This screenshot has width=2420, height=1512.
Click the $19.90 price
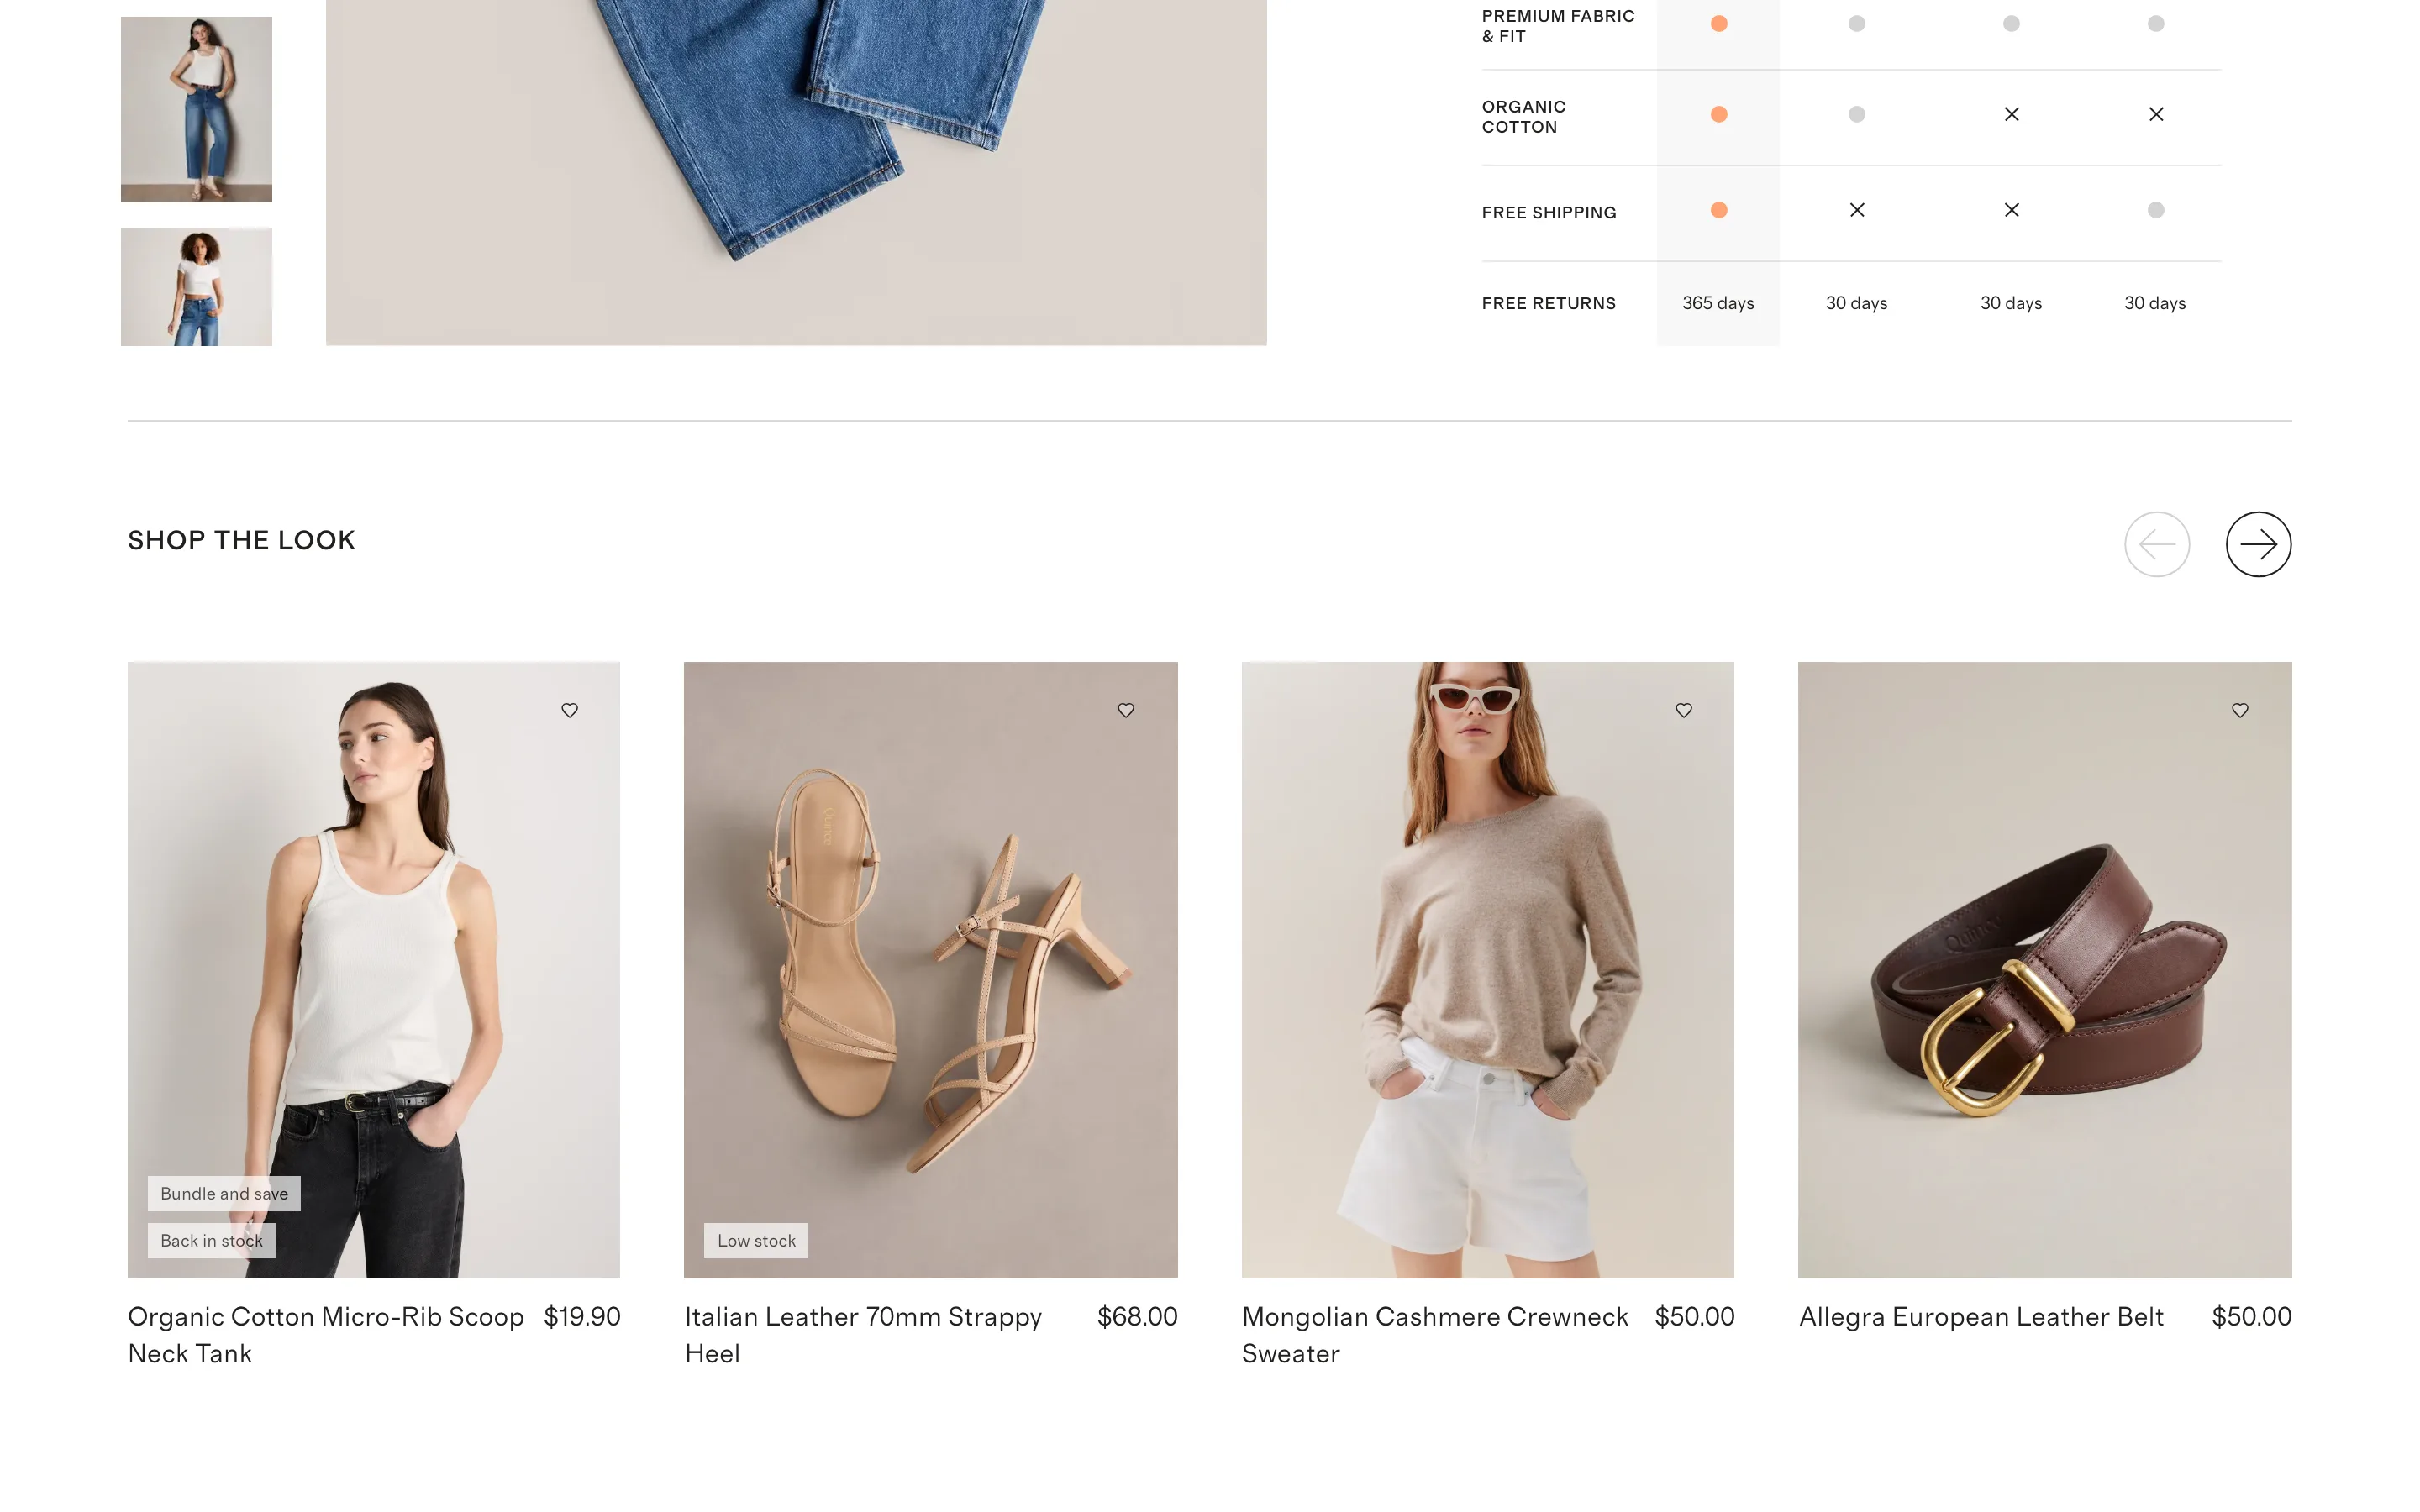pyautogui.click(x=582, y=1317)
